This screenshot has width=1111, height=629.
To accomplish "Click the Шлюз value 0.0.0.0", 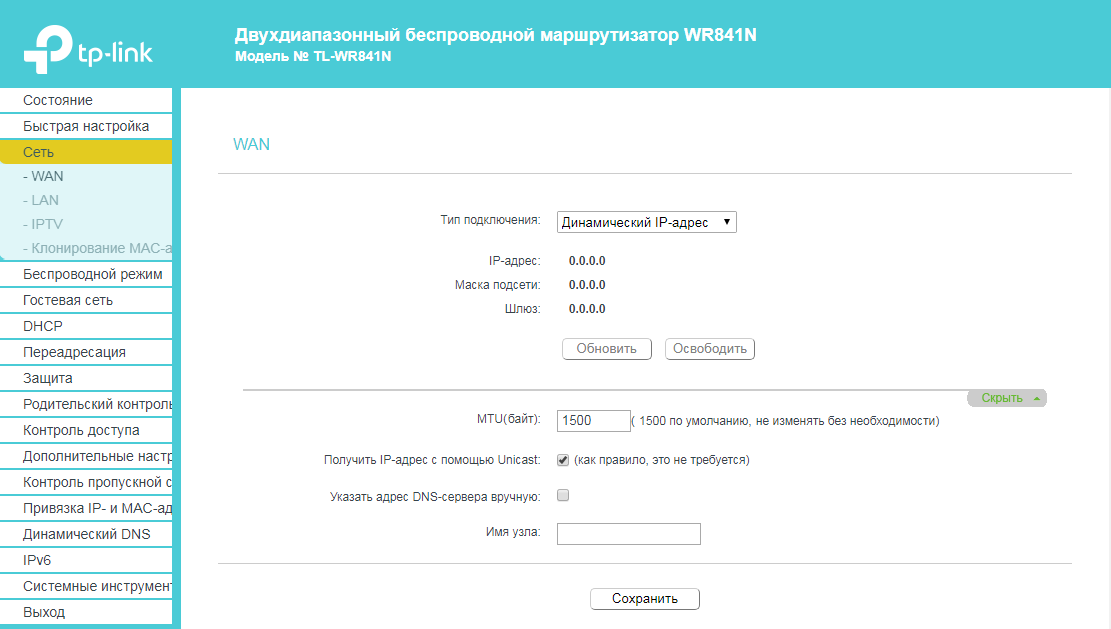I will coord(587,309).
